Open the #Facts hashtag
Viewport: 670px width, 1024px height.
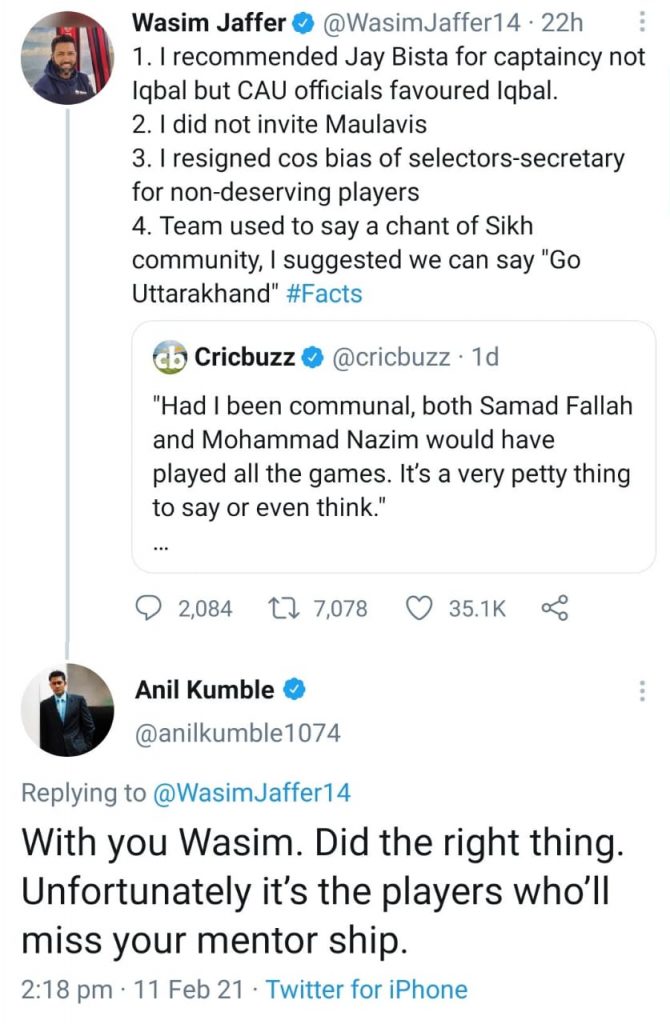pyautogui.click(x=331, y=294)
